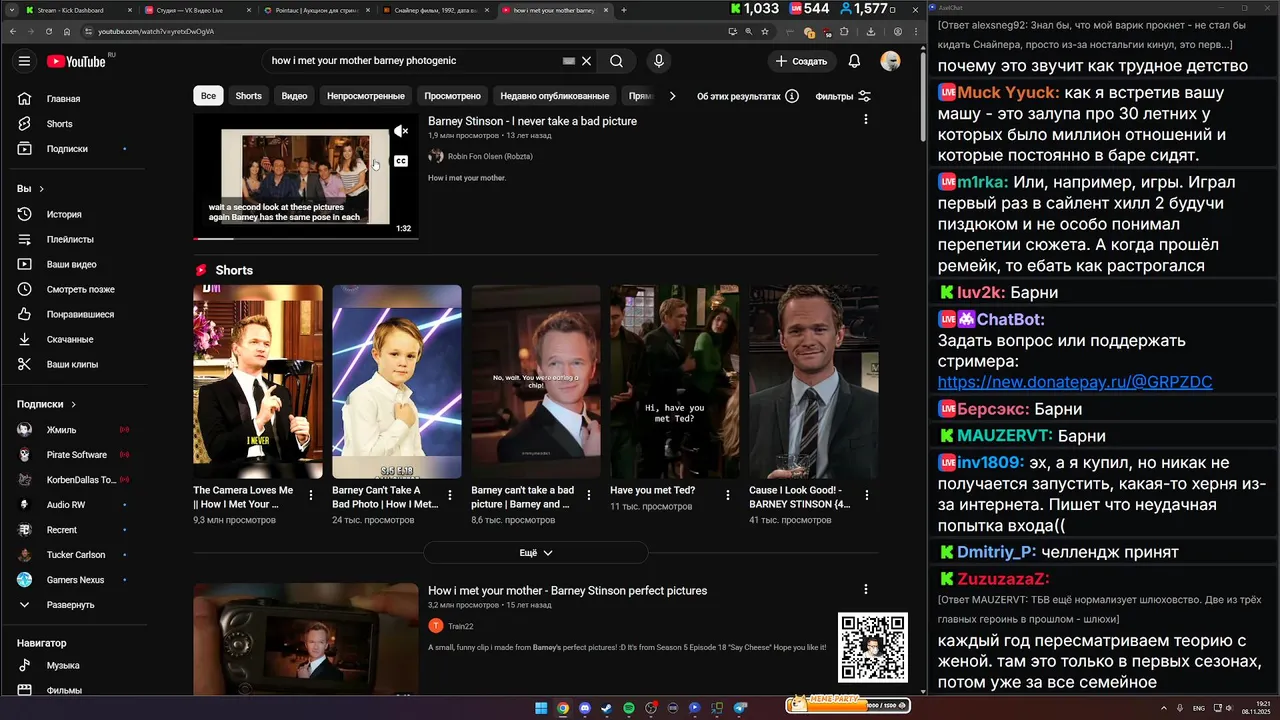Screen dimensions: 1280x720
Task: Select the Непросмотренные filter chip
Action: (x=366, y=96)
